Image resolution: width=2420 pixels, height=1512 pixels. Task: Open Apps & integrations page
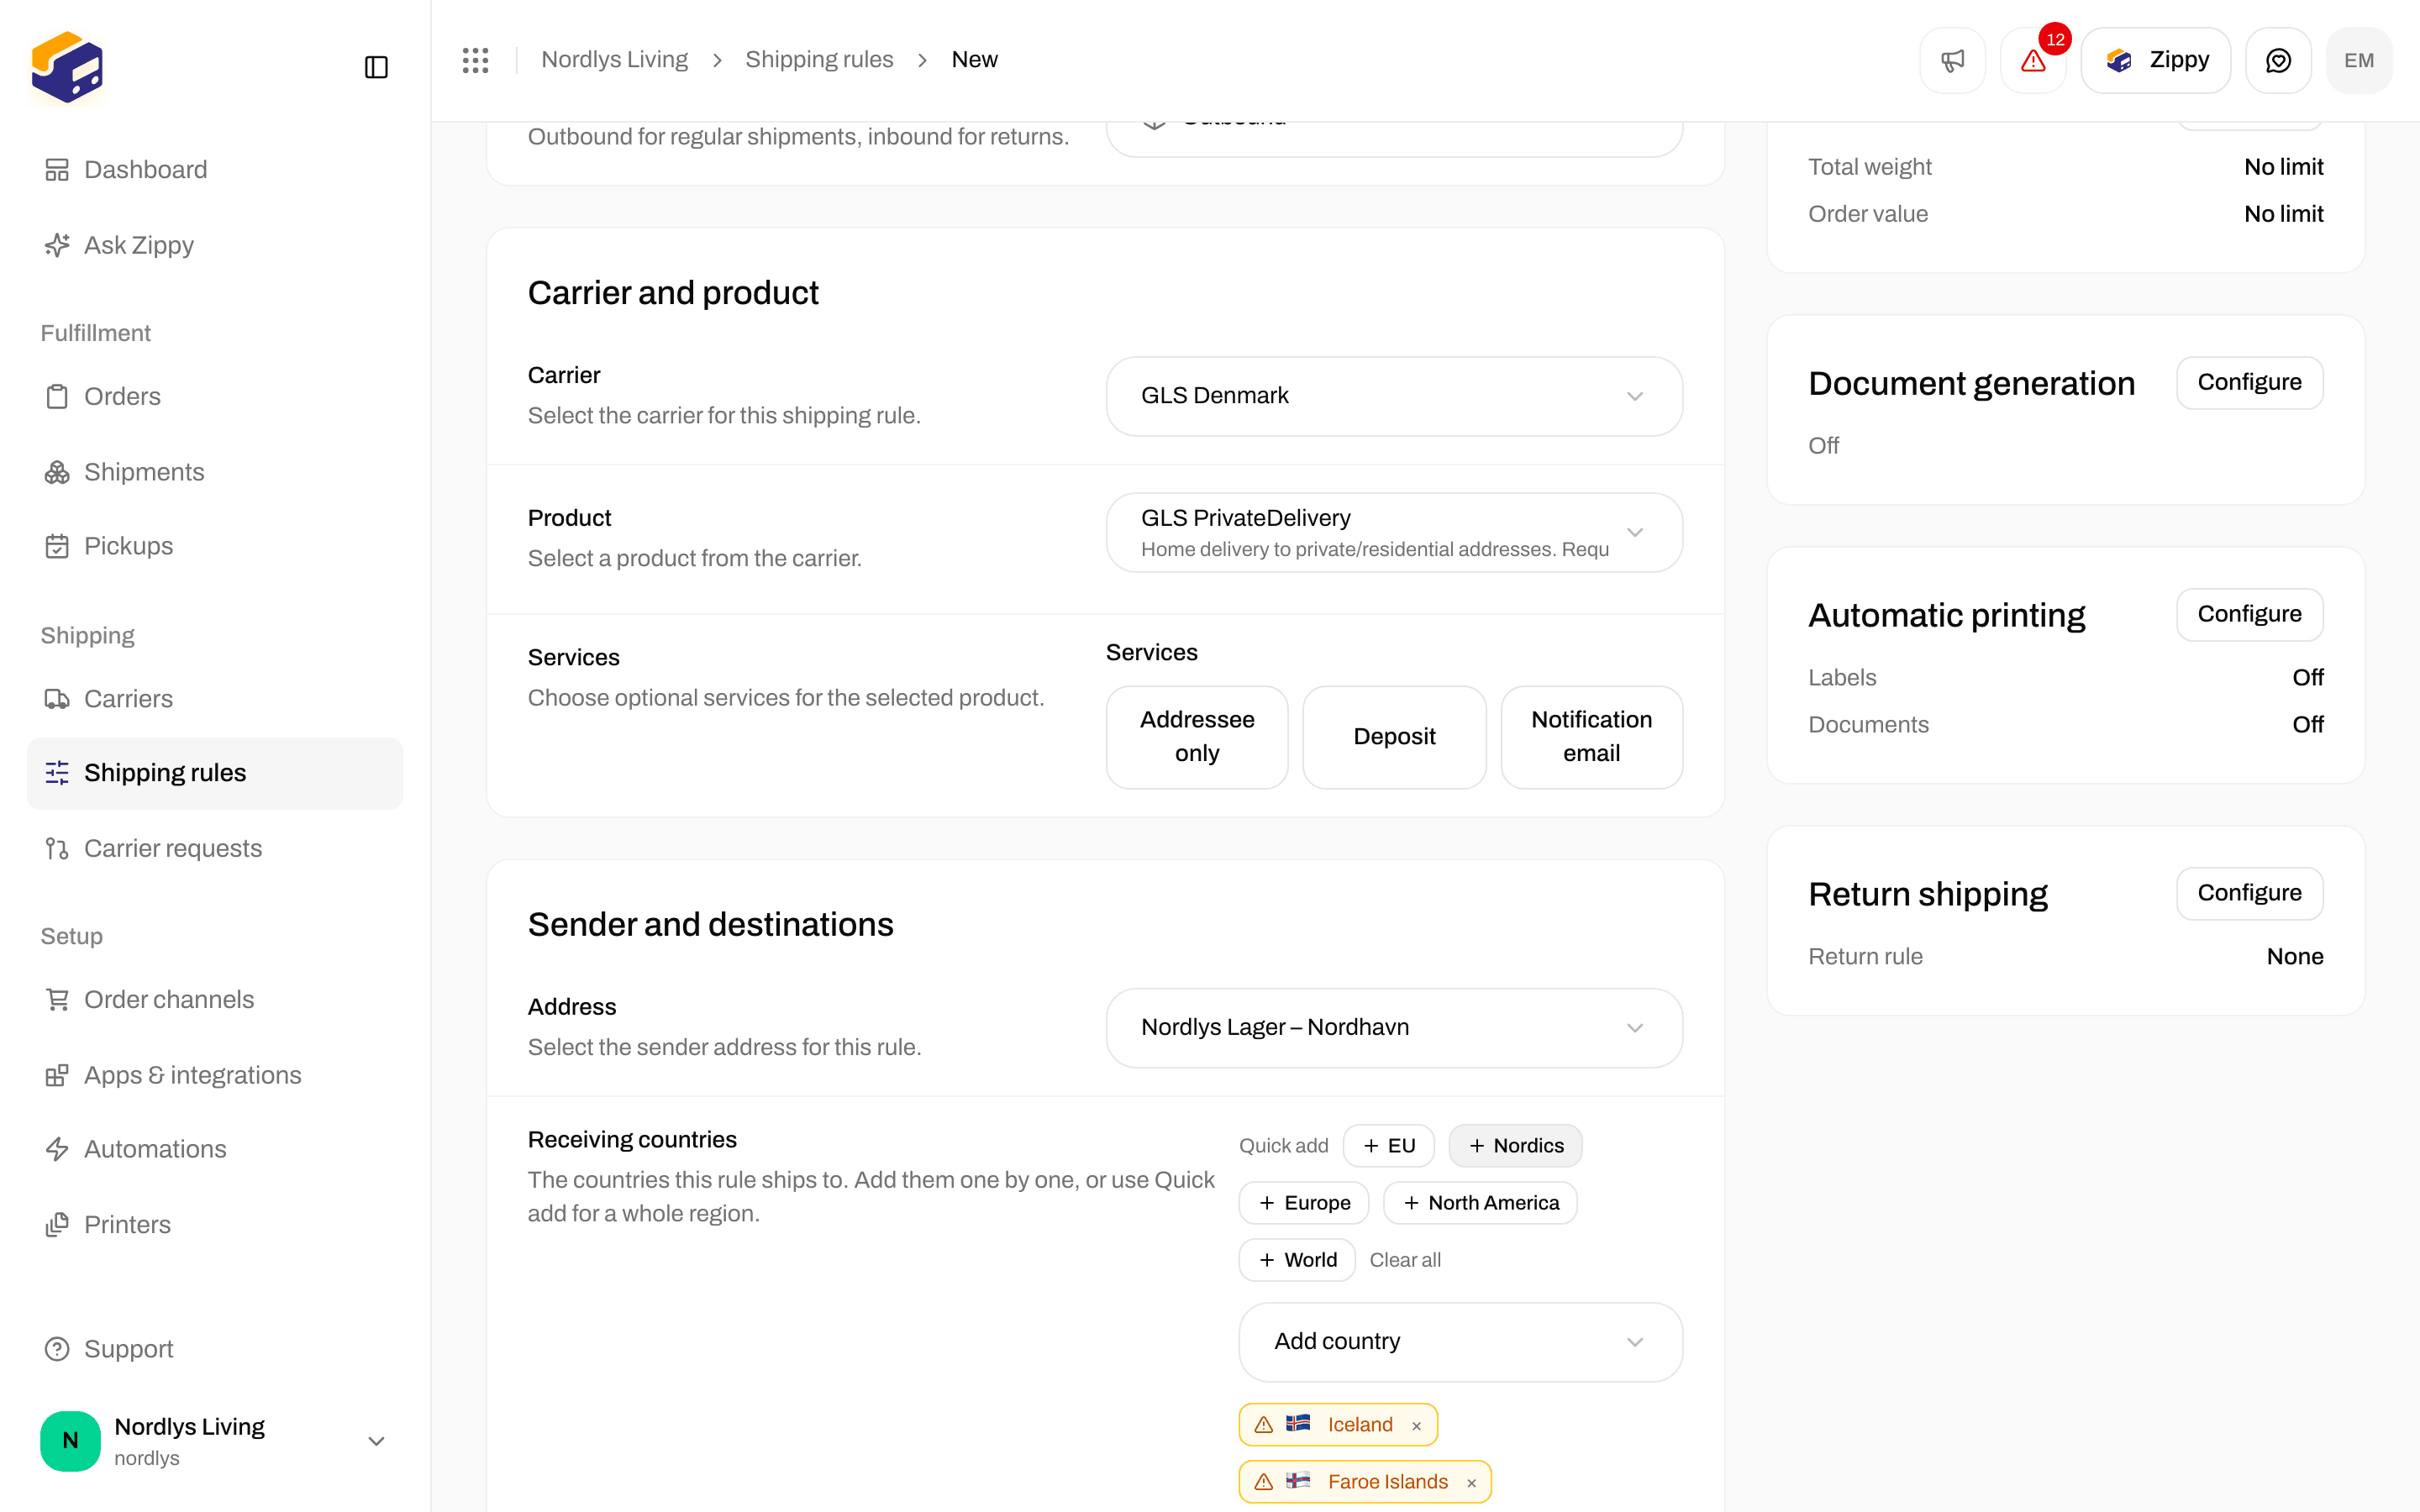(215, 1075)
